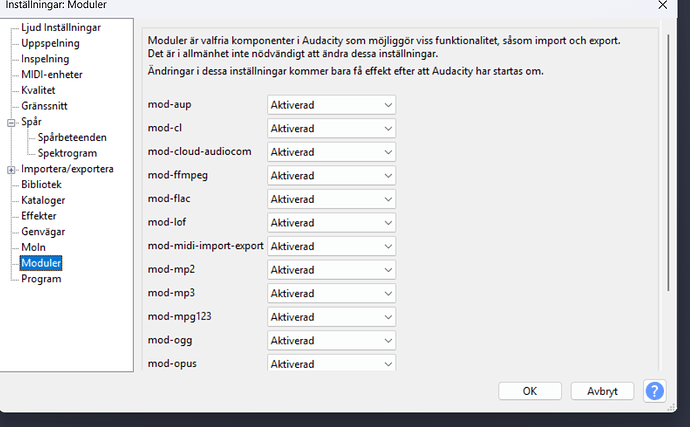Screen dimensions: 690x427
Task: Open the mod-mp3 status dropdown
Action: click(x=331, y=293)
